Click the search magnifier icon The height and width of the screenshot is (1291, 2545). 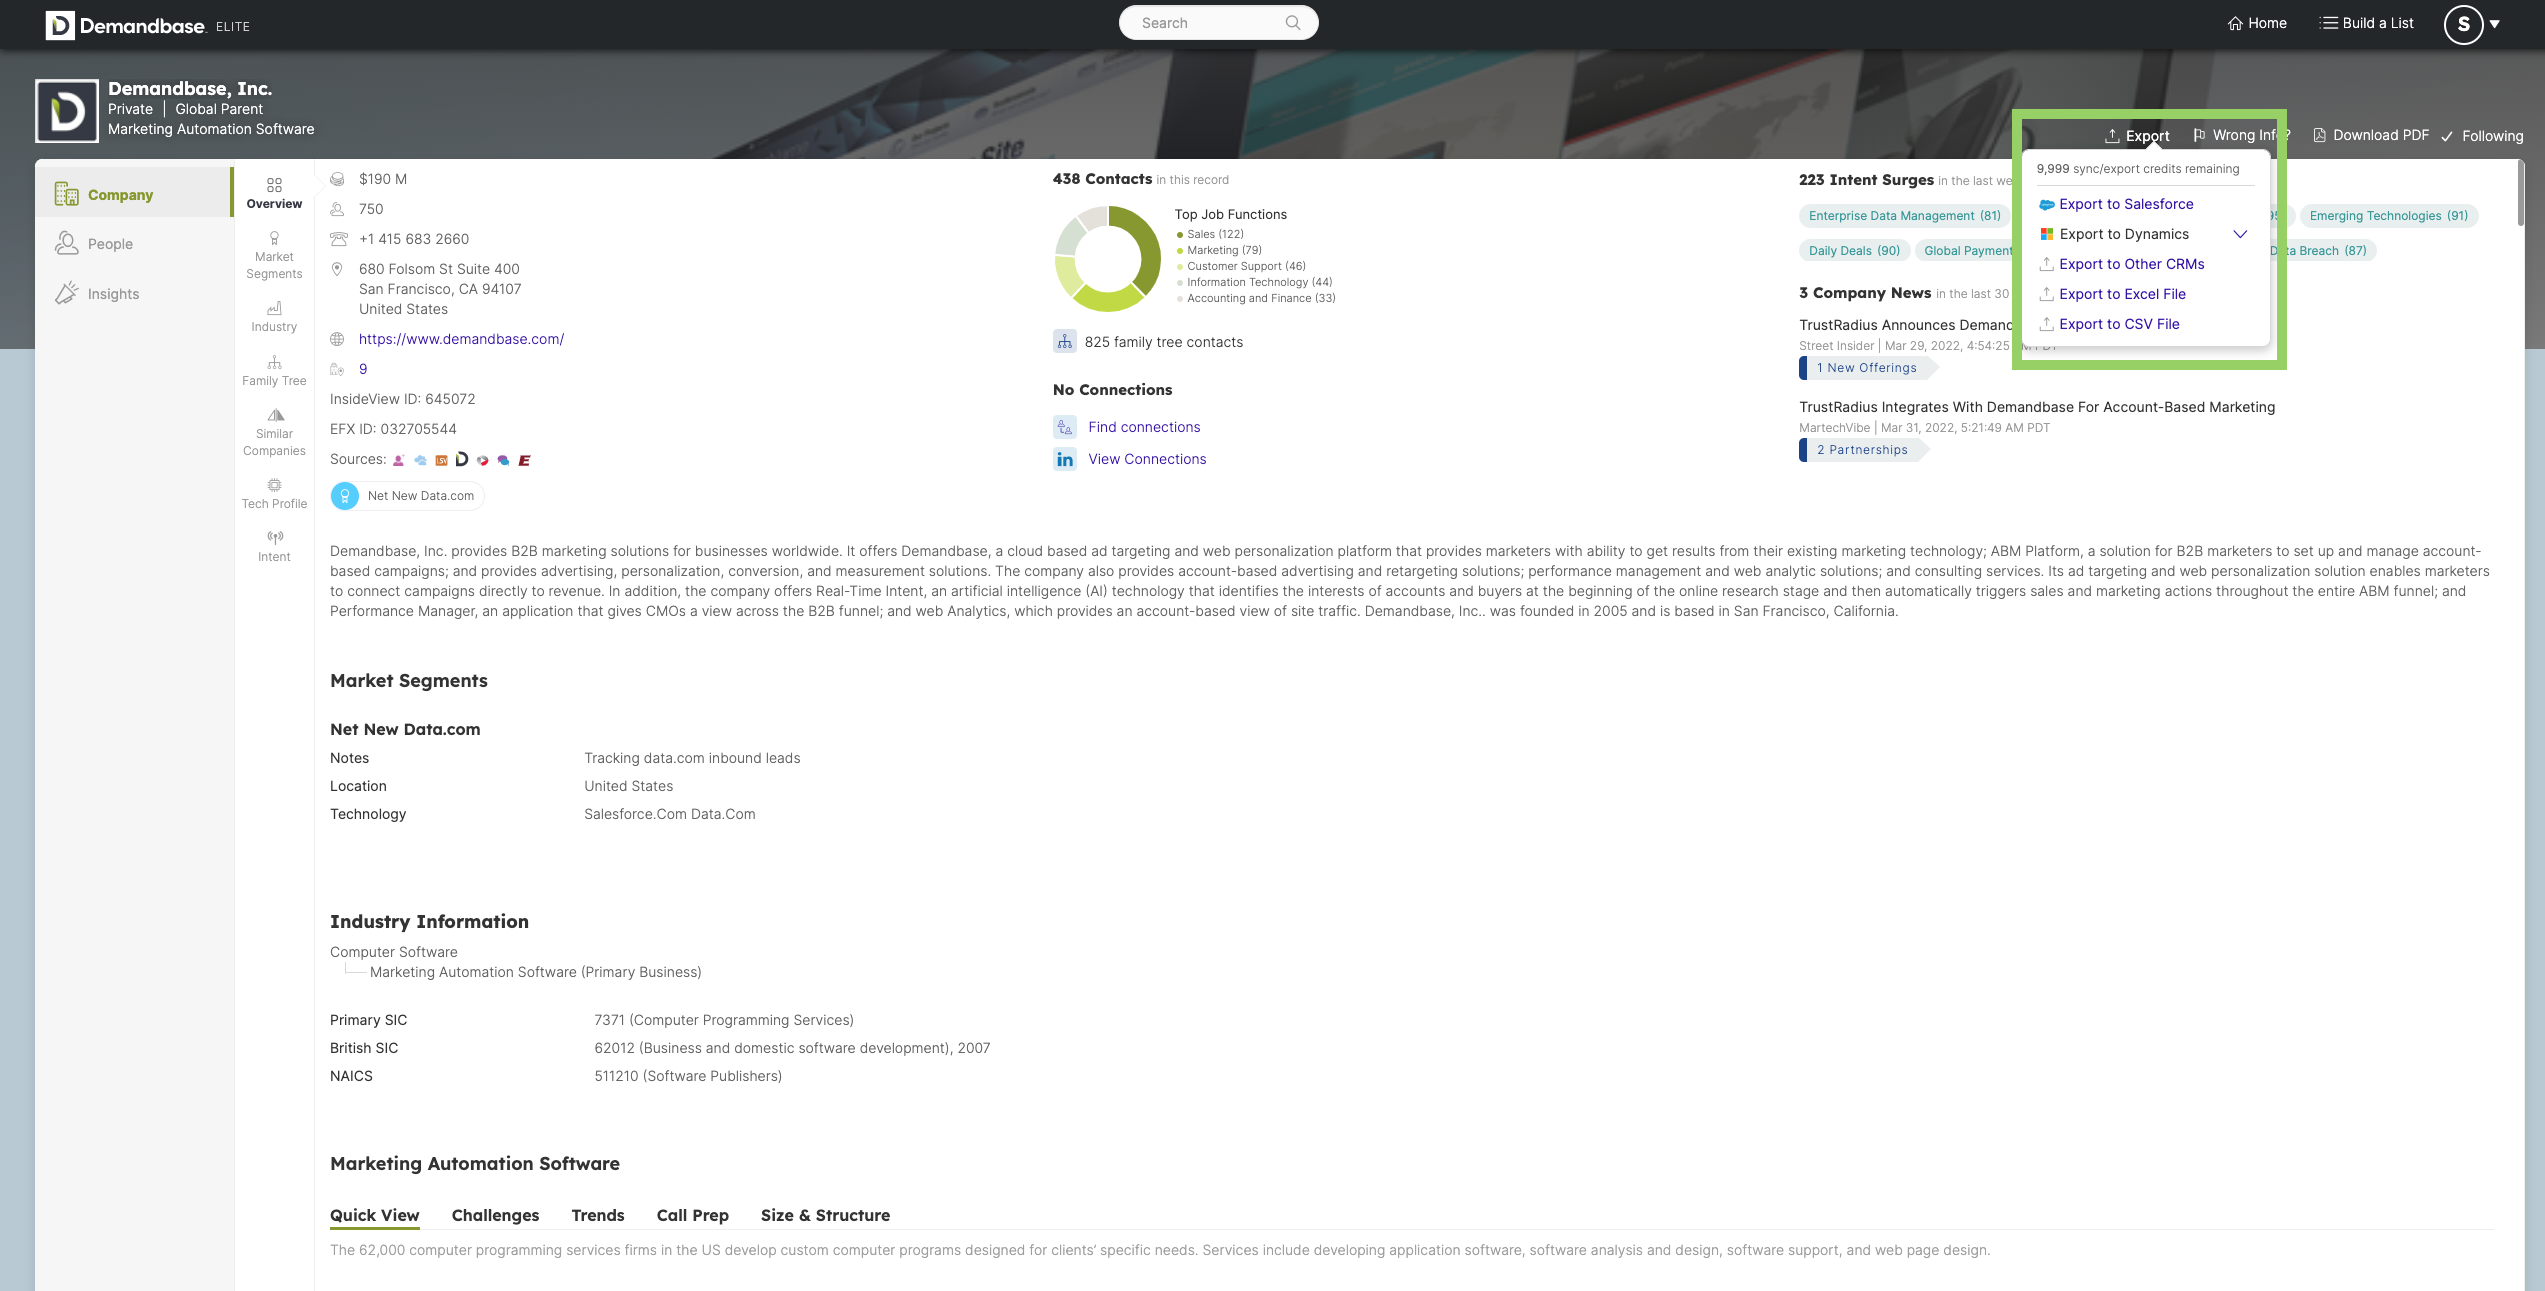[x=1292, y=23]
